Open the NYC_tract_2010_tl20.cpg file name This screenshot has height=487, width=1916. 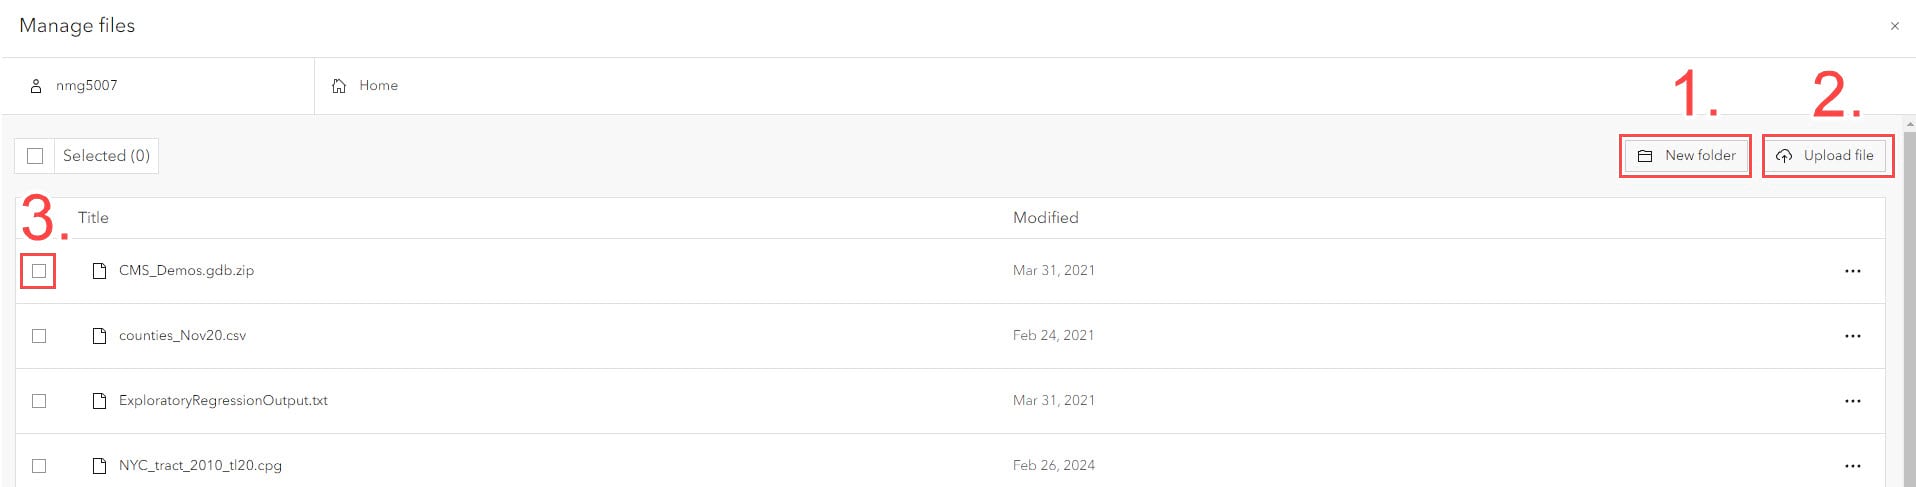pyautogui.click(x=200, y=466)
